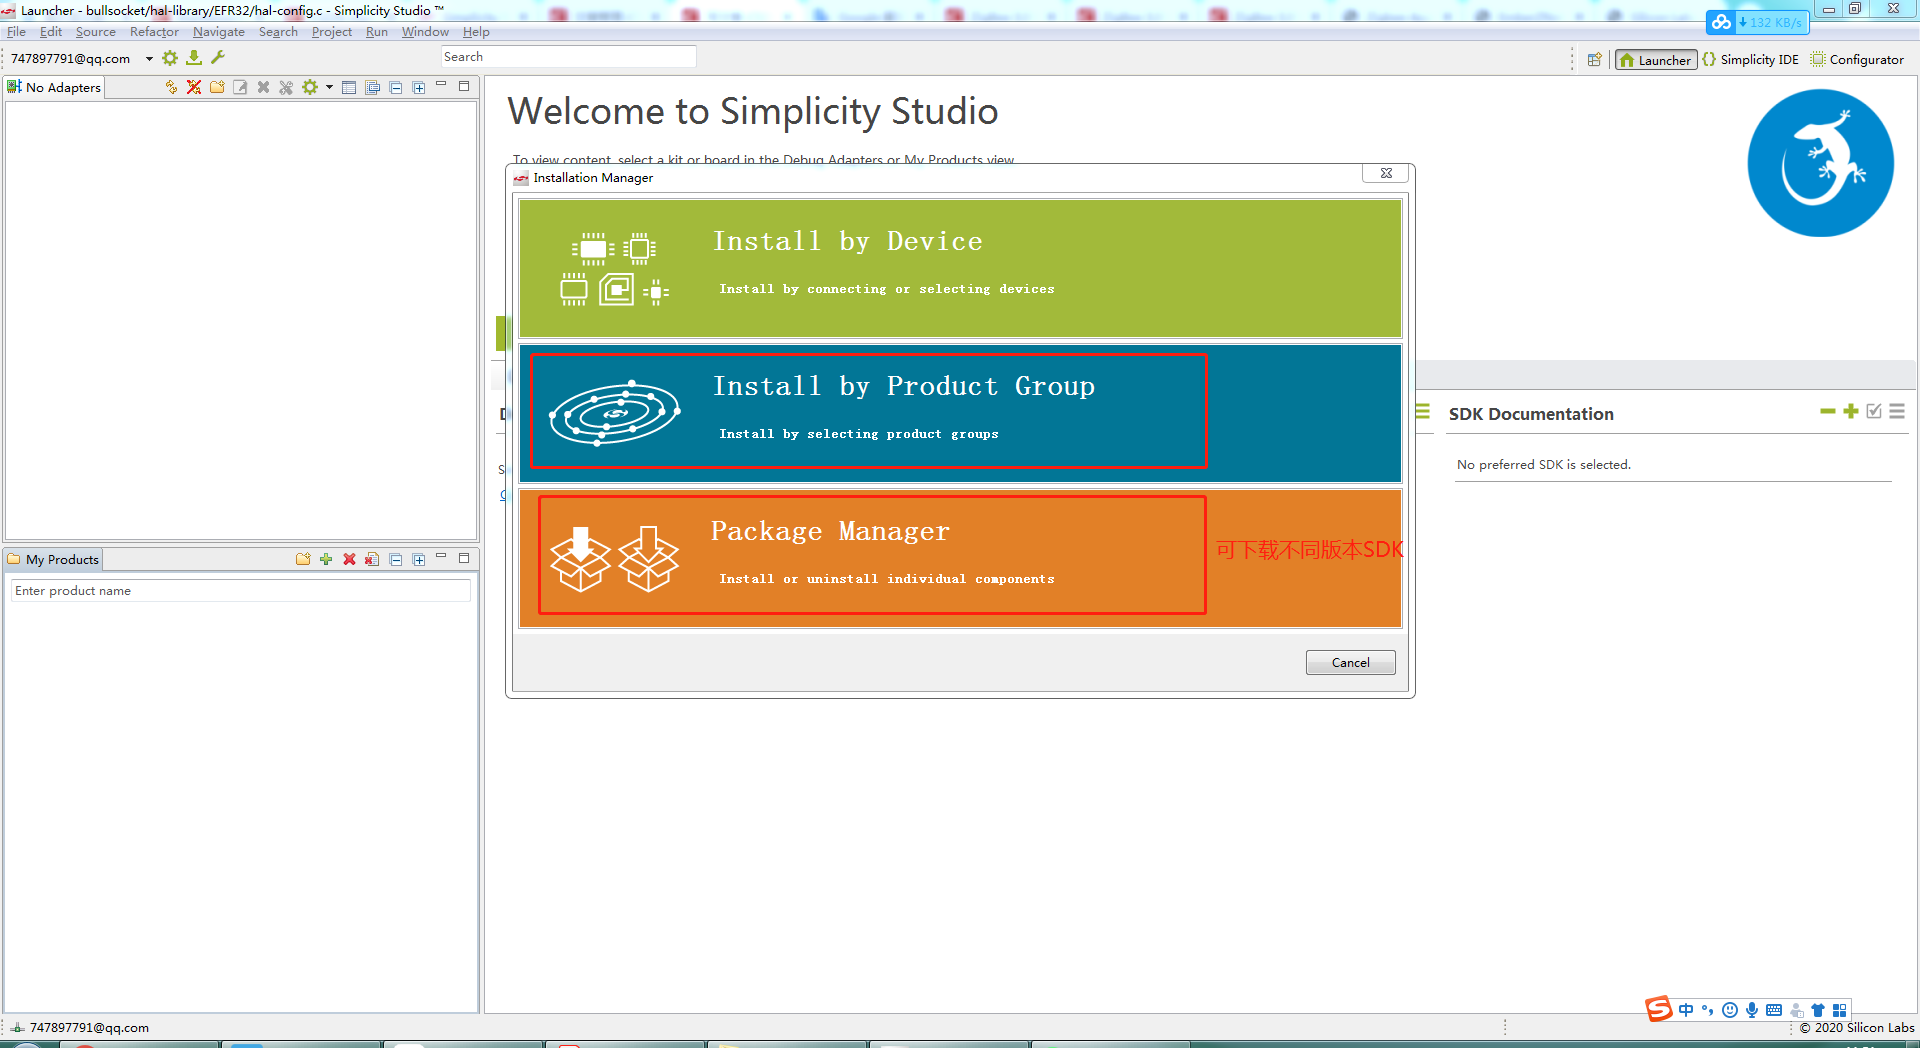Open the Package Manager option
1920x1048 pixels.
[x=960, y=558]
